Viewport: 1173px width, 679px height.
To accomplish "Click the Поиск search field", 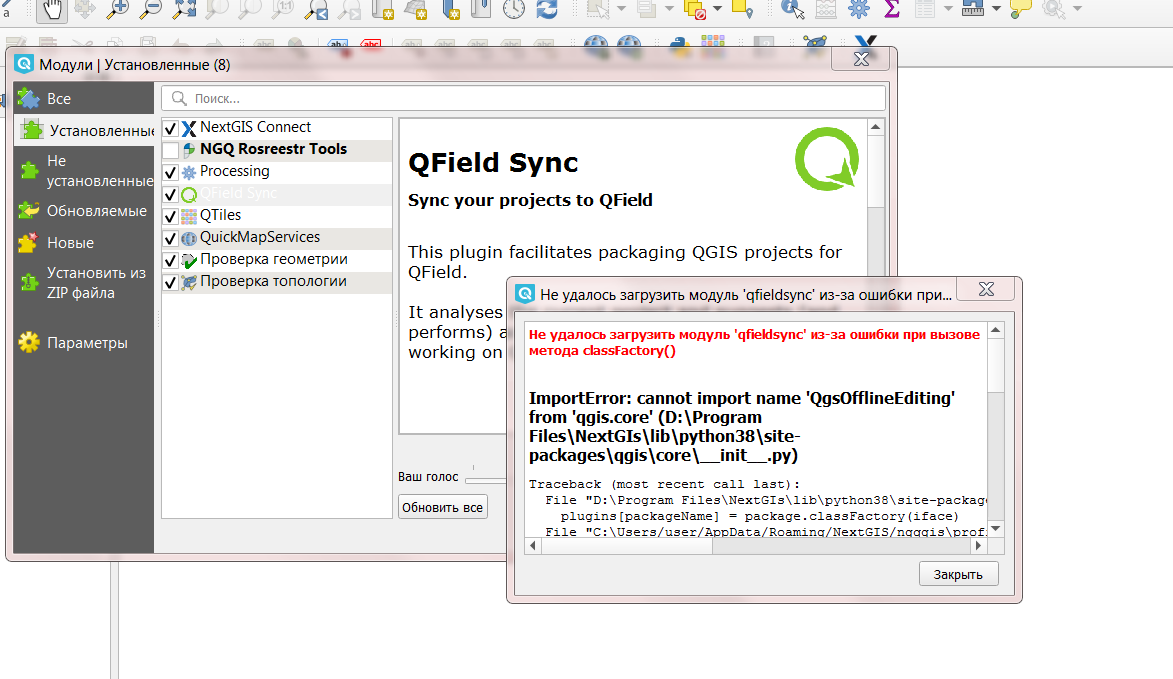I will point(524,98).
